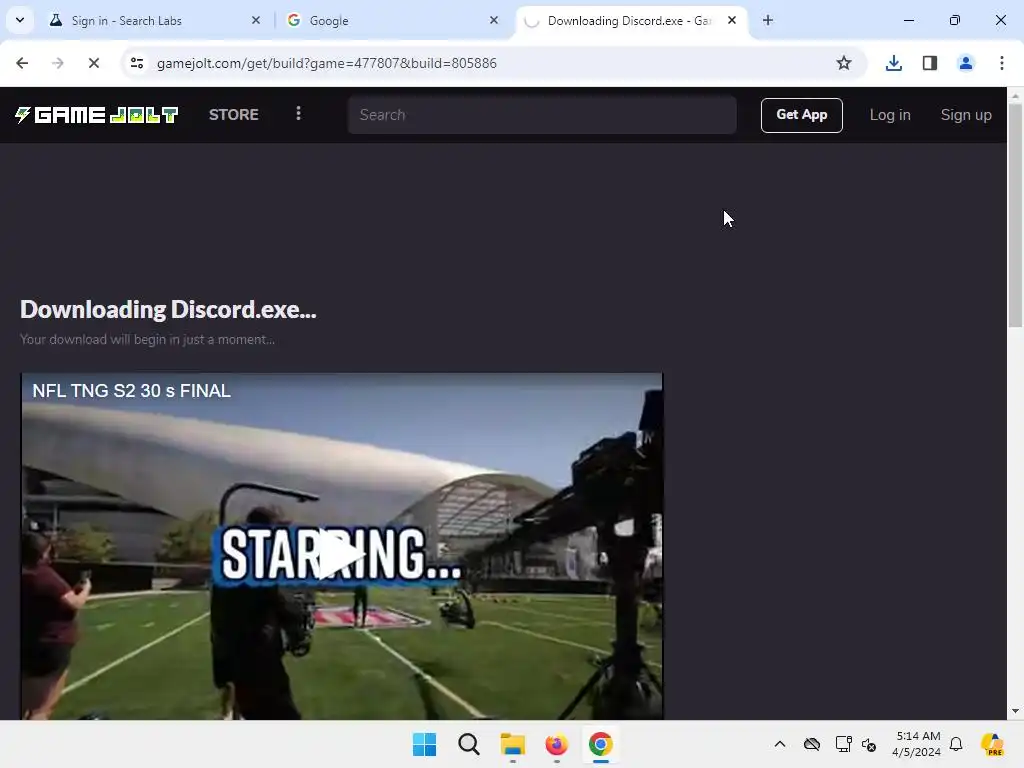Open Game Jolt's more options menu

tap(298, 114)
